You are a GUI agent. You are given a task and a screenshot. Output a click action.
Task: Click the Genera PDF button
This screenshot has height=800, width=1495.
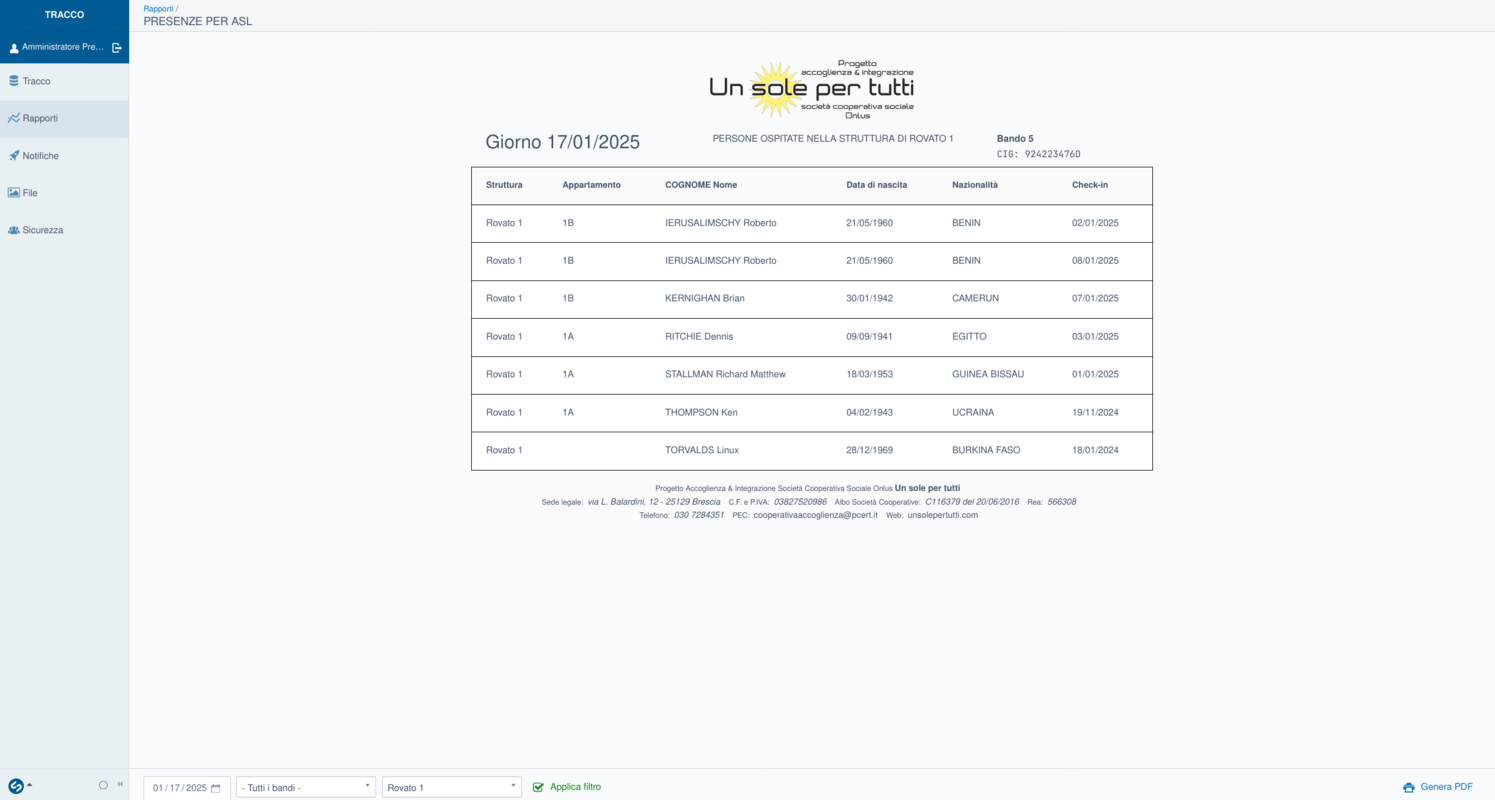pos(1438,787)
